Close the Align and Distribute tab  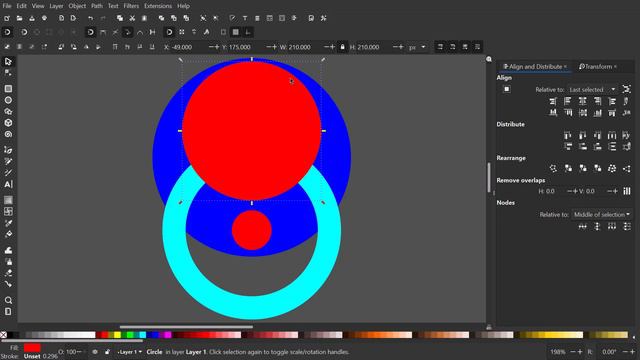[565, 67]
